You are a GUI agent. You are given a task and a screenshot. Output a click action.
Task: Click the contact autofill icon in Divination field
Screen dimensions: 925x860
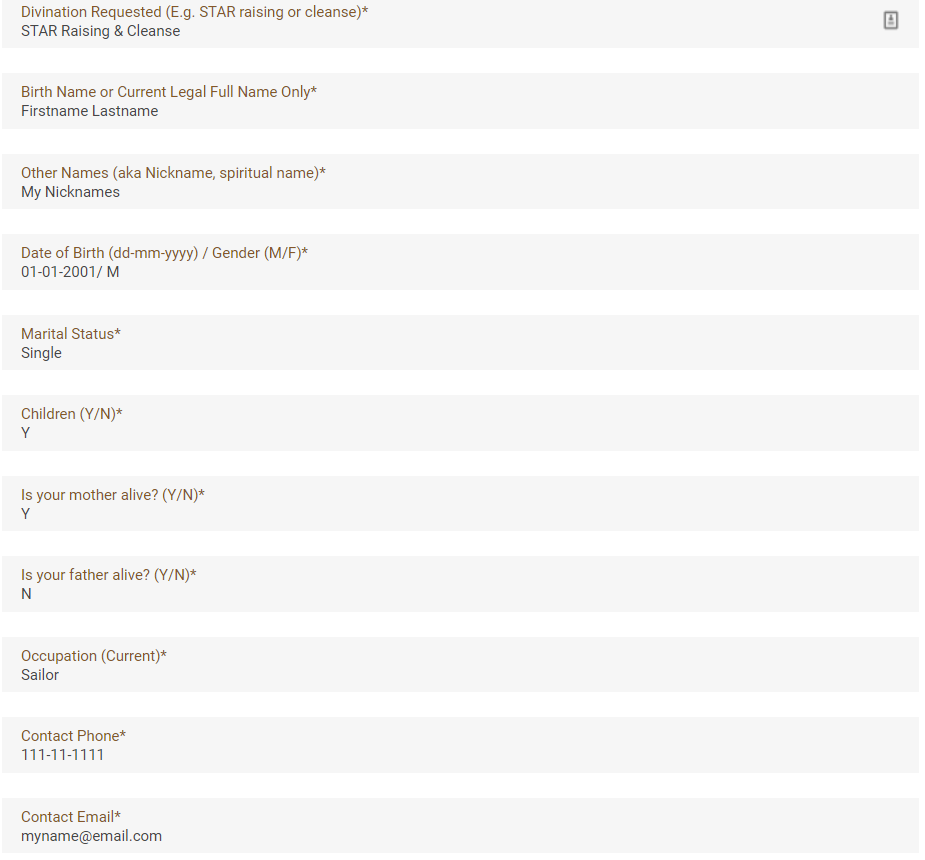891,21
